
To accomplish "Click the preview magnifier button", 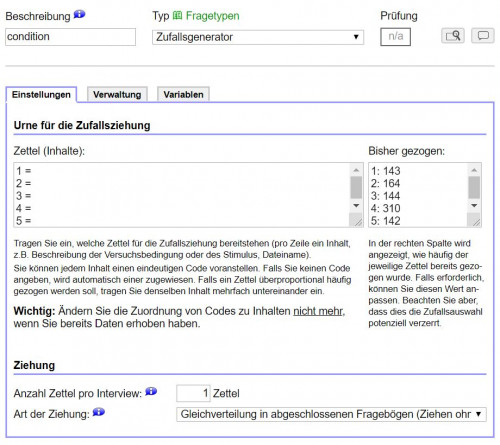I will tap(453, 35).
